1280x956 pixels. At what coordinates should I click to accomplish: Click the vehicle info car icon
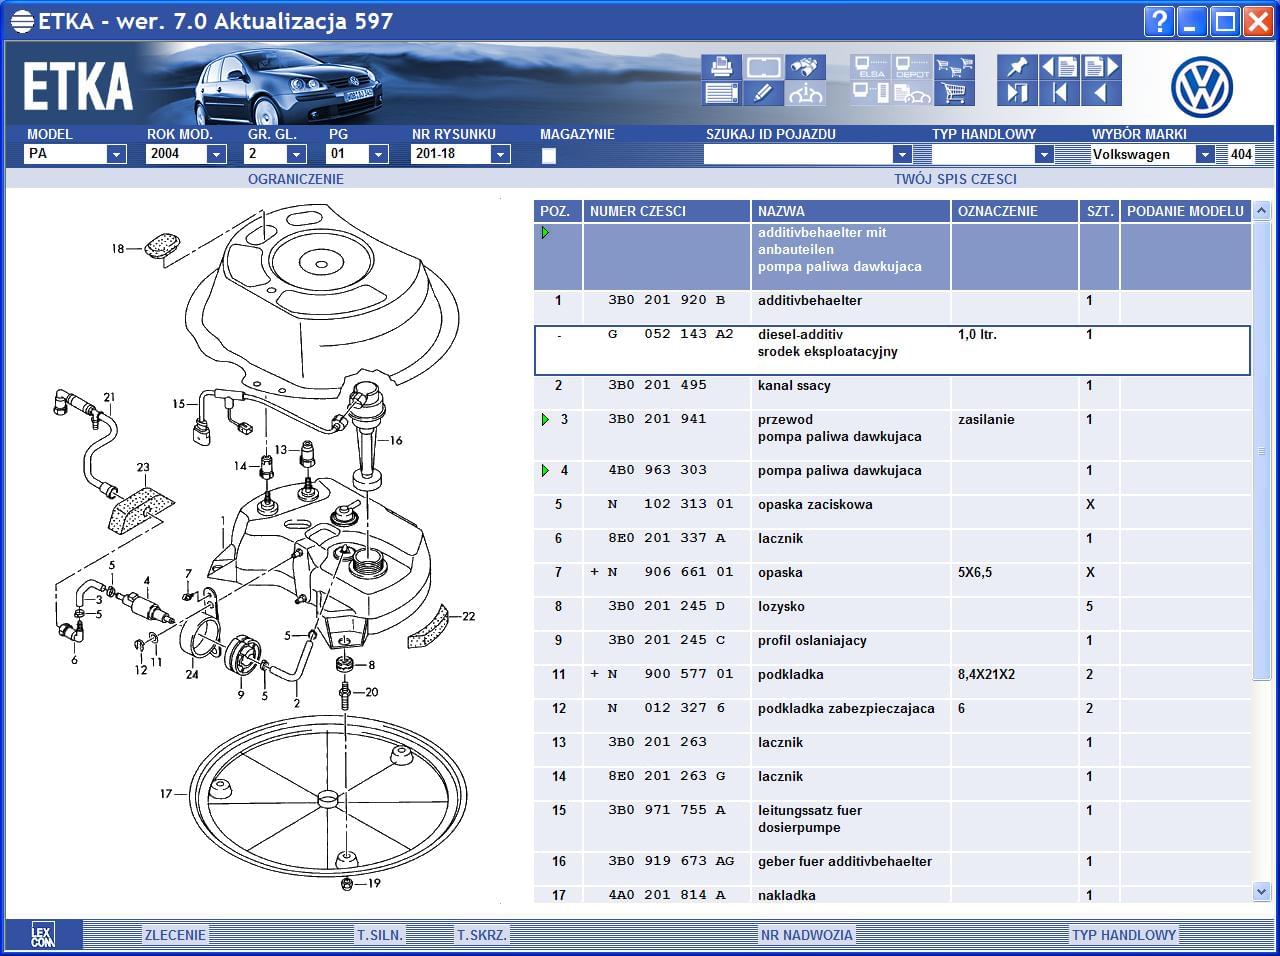pos(805,94)
